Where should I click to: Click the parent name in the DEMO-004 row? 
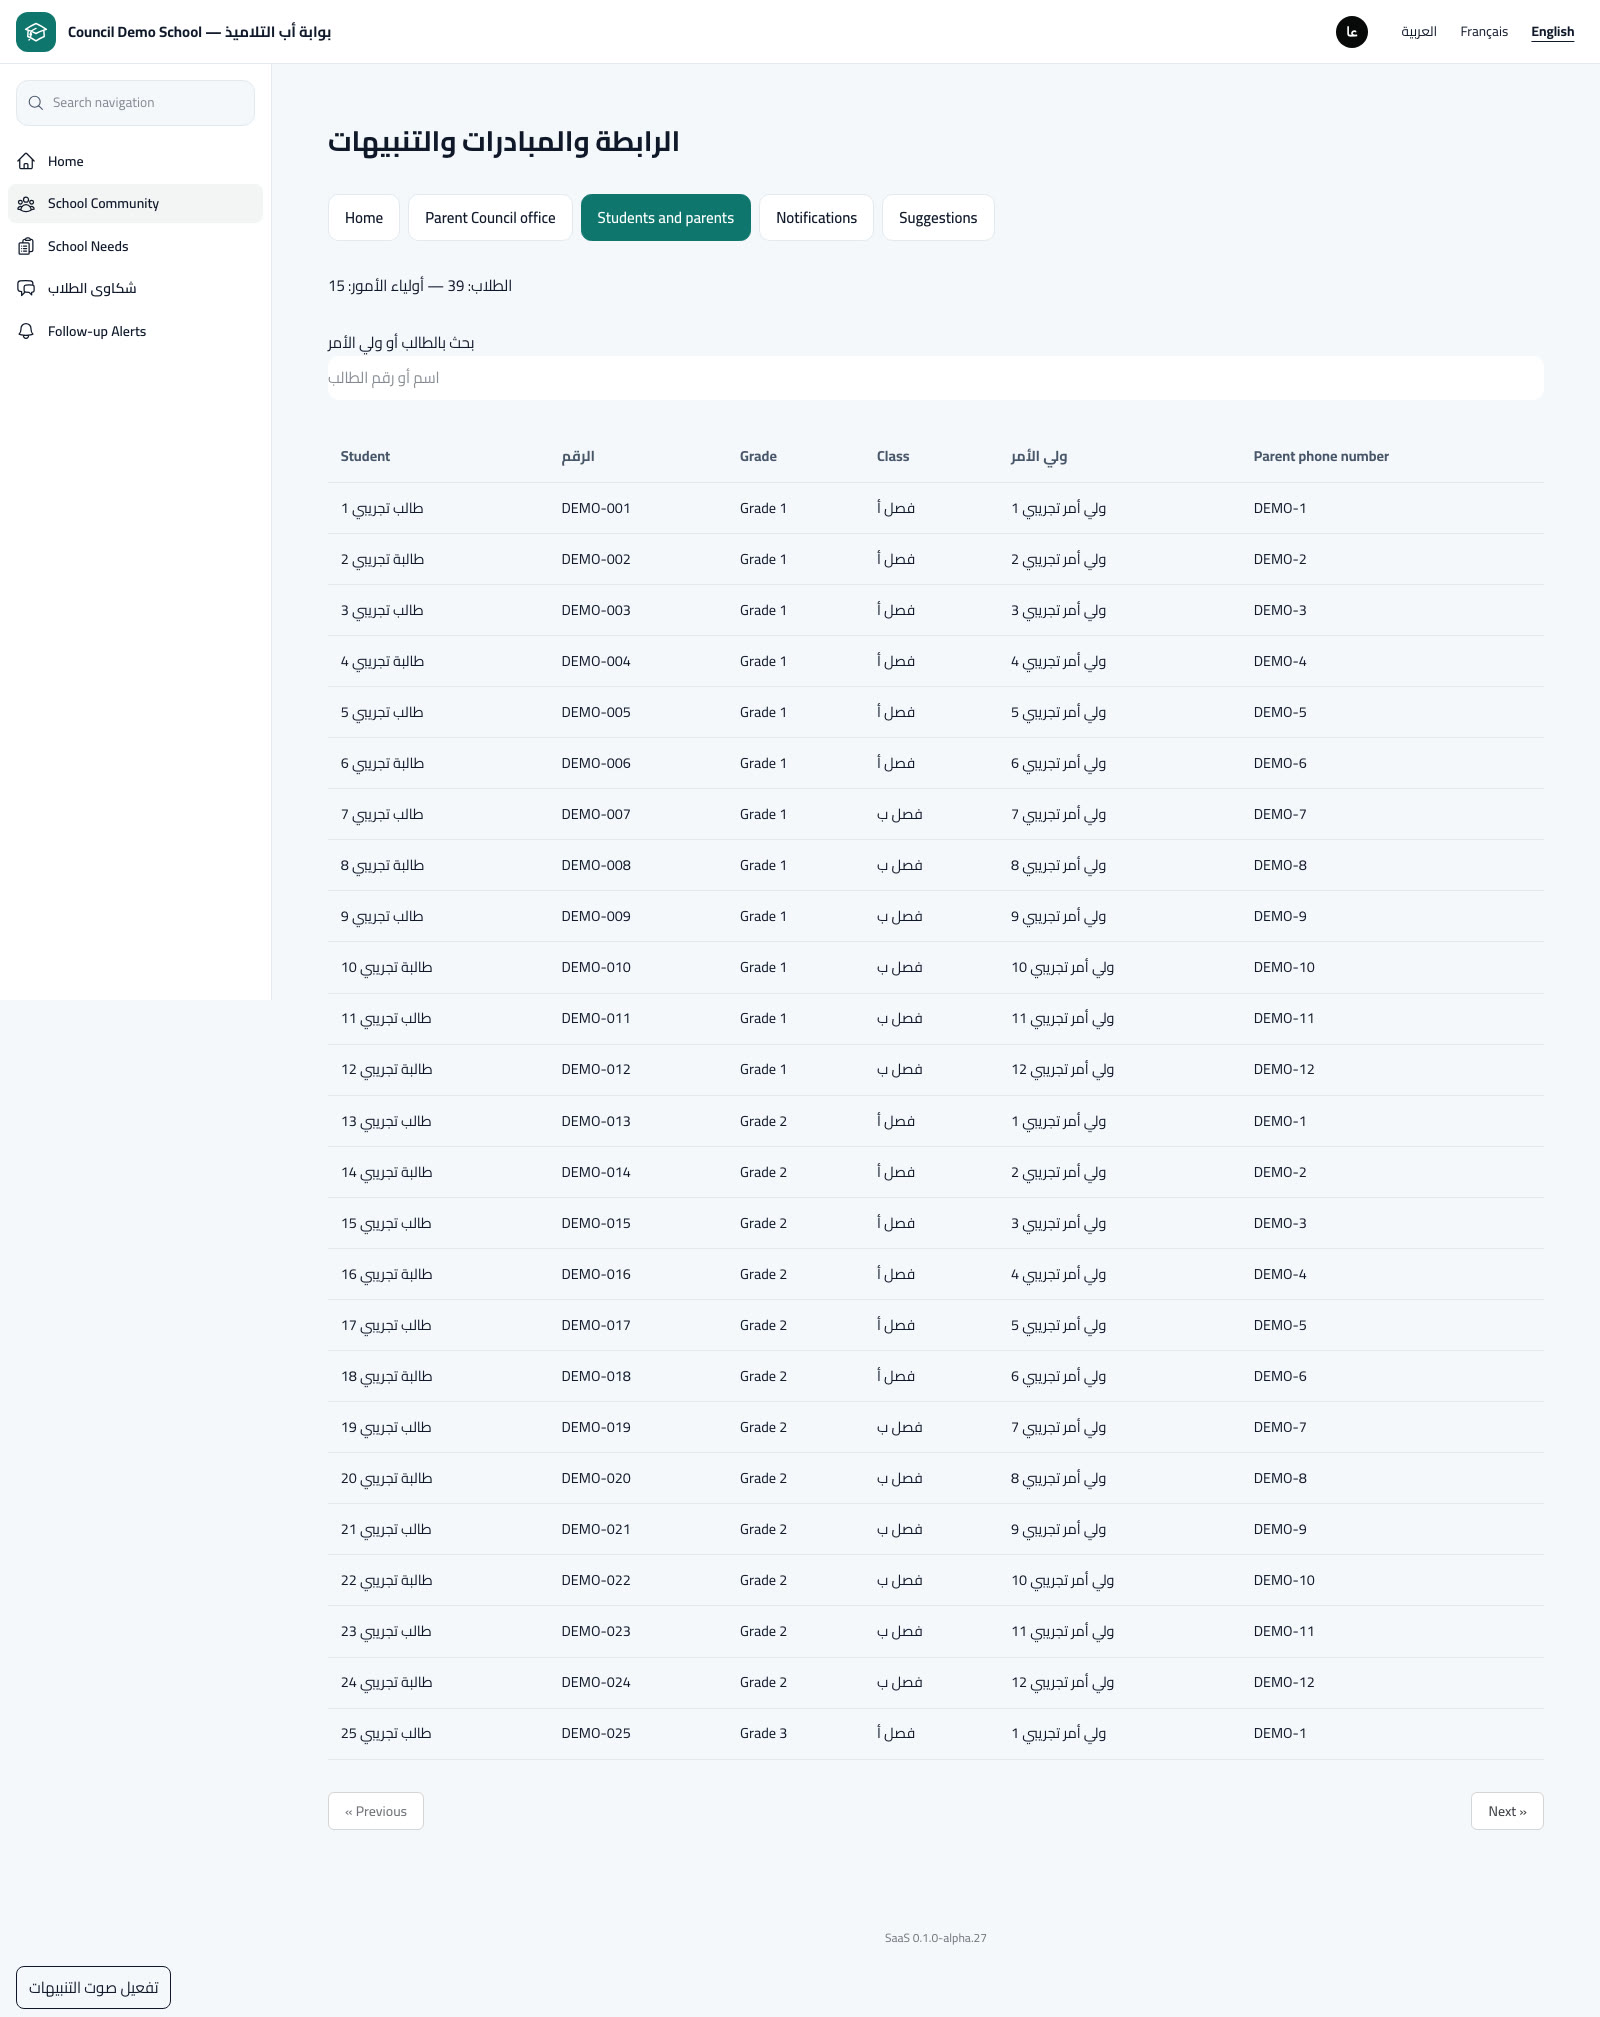click(x=1058, y=661)
